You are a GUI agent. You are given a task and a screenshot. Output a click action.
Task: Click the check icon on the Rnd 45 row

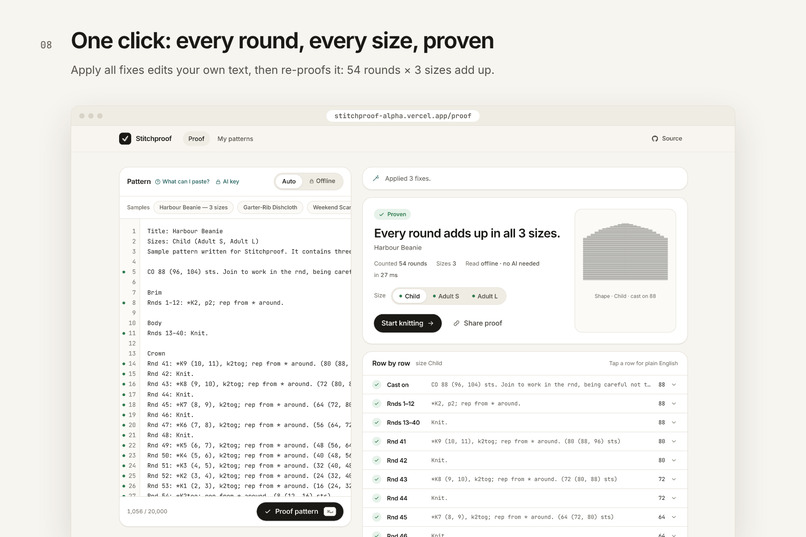[x=376, y=517]
